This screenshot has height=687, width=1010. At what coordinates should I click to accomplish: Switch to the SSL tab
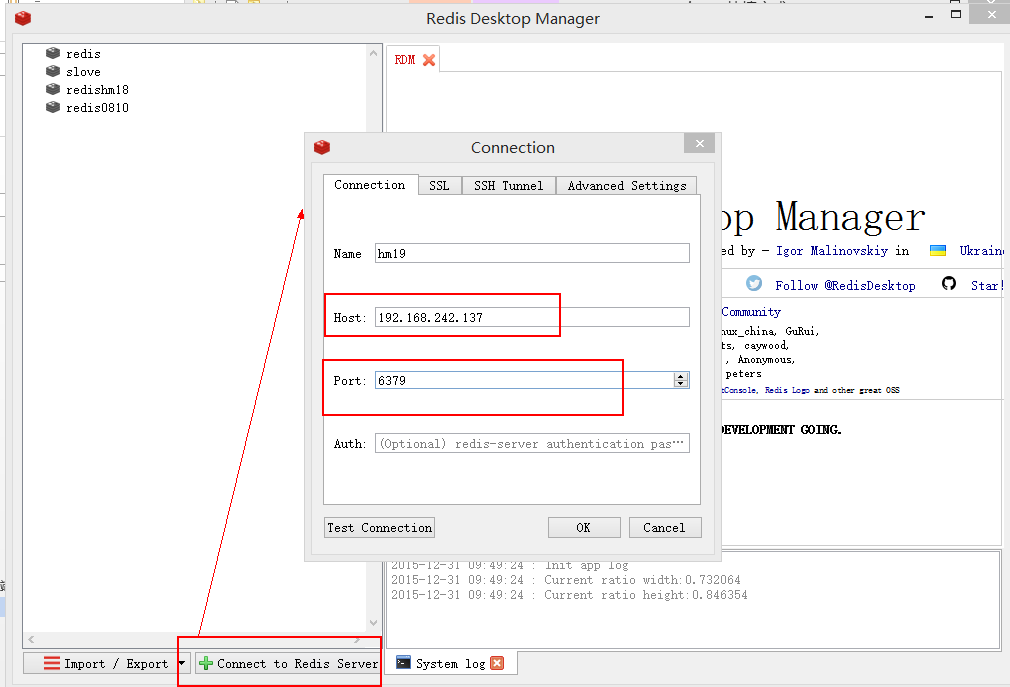click(x=439, y=185)
